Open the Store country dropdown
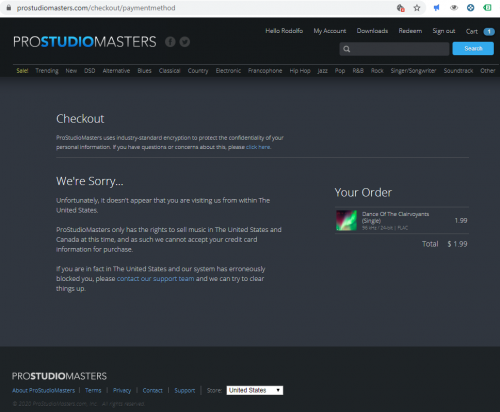500x412 pixels. tap(255, 390)
